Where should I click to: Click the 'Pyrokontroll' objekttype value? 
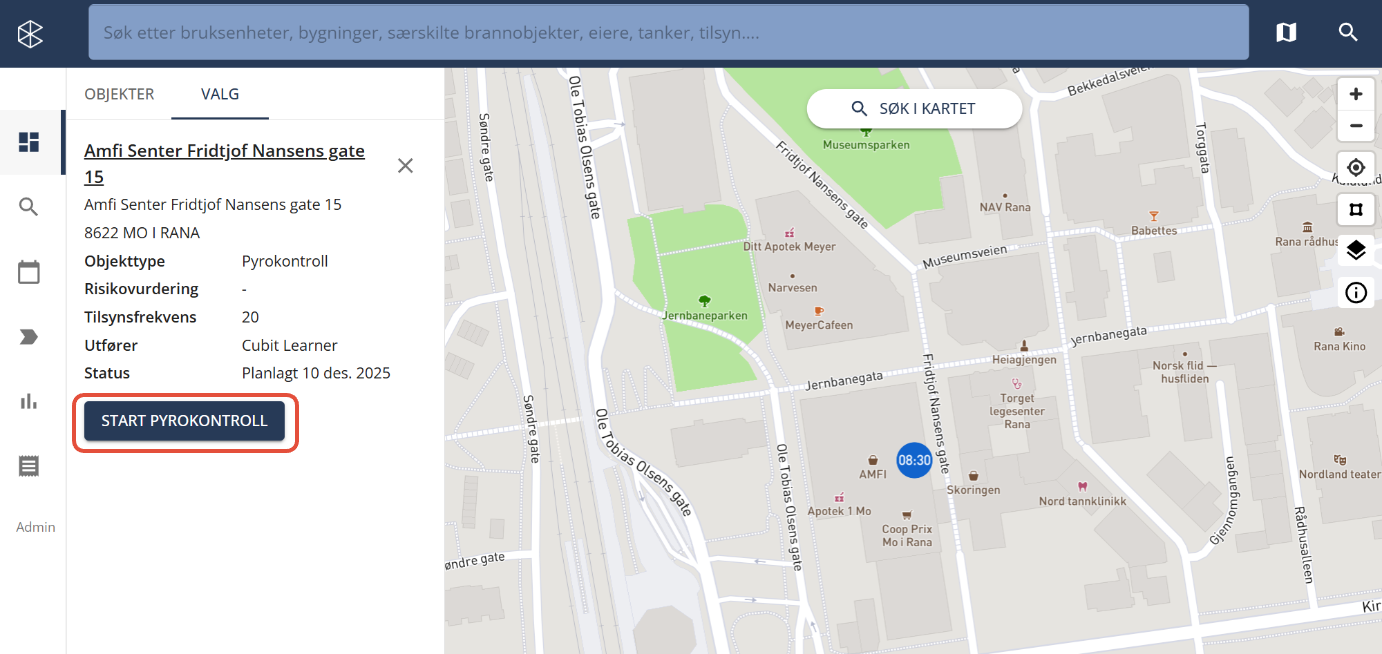(x=285, y=261)
